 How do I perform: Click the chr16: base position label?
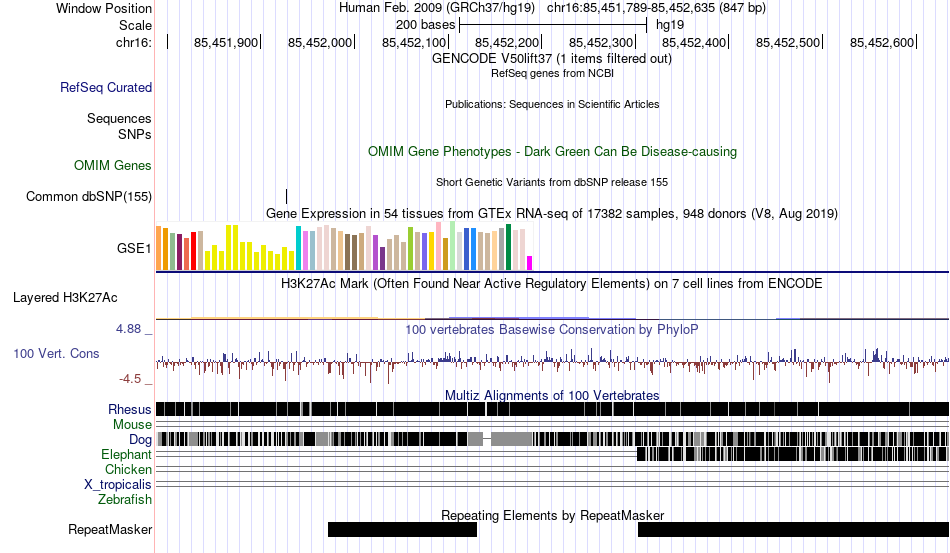(134, 42)
